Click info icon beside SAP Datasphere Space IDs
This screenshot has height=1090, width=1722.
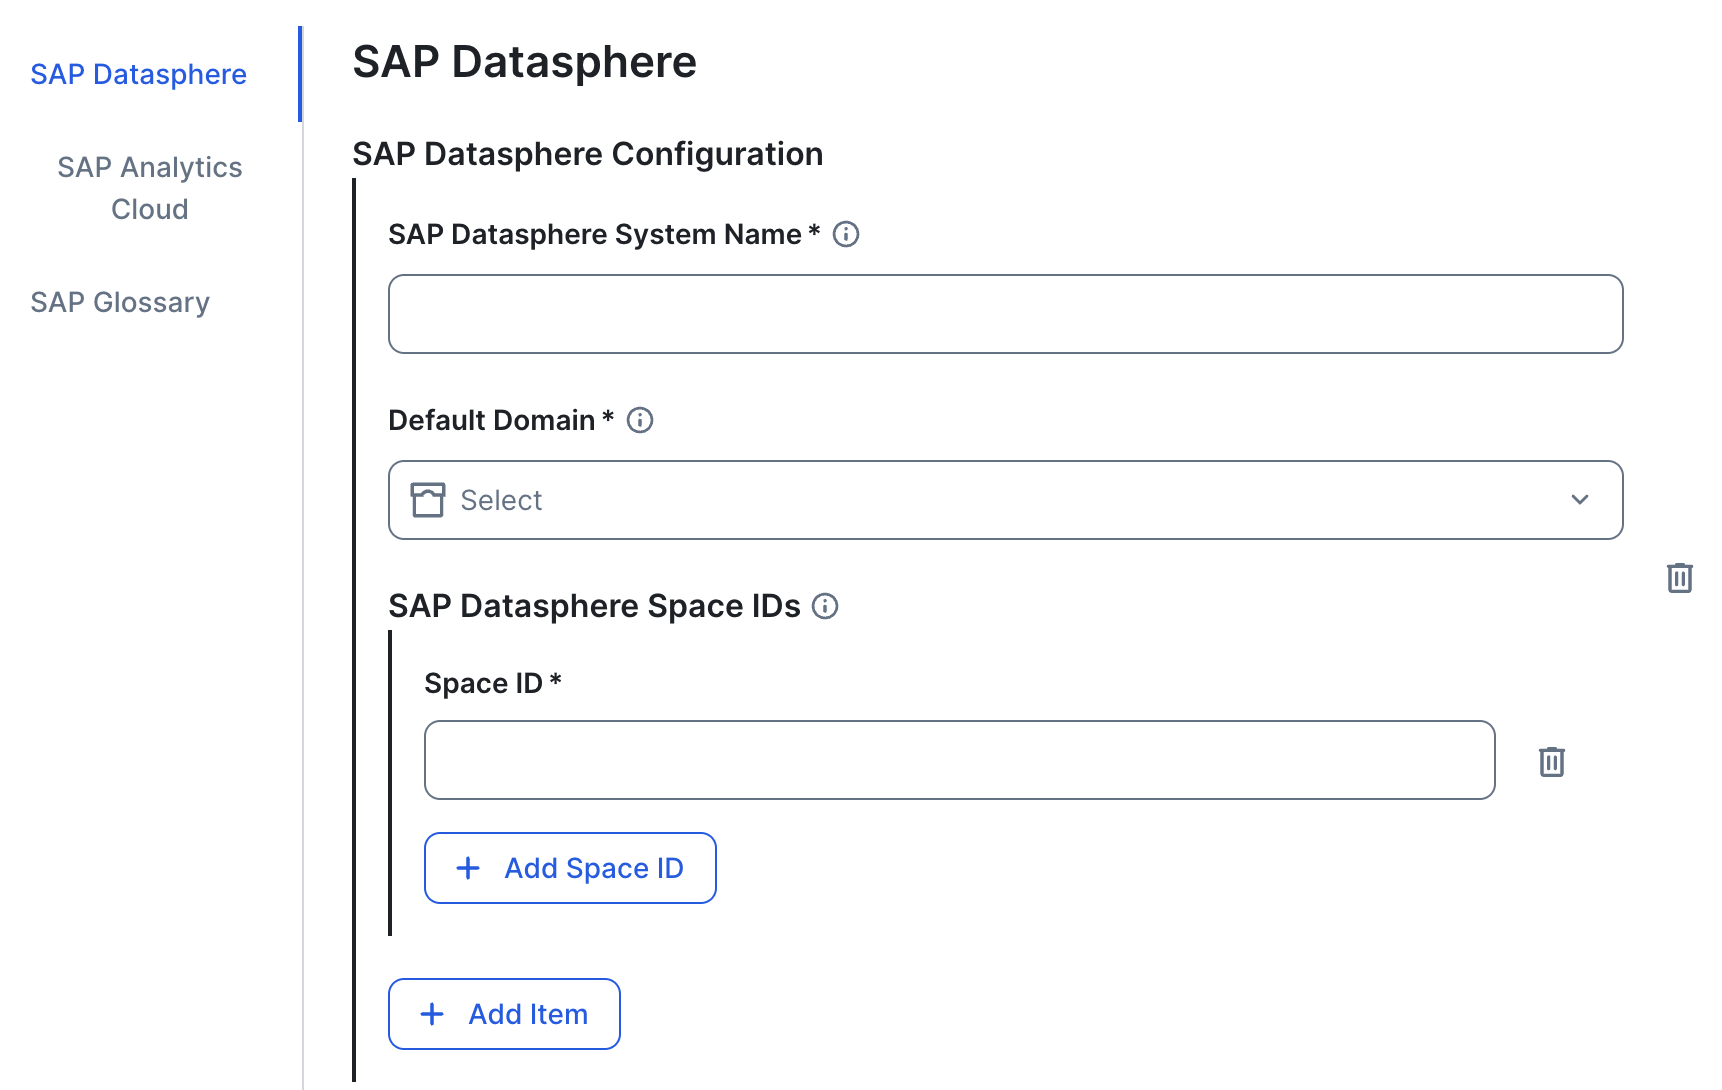pyautogui.click(x=825, y=606)
